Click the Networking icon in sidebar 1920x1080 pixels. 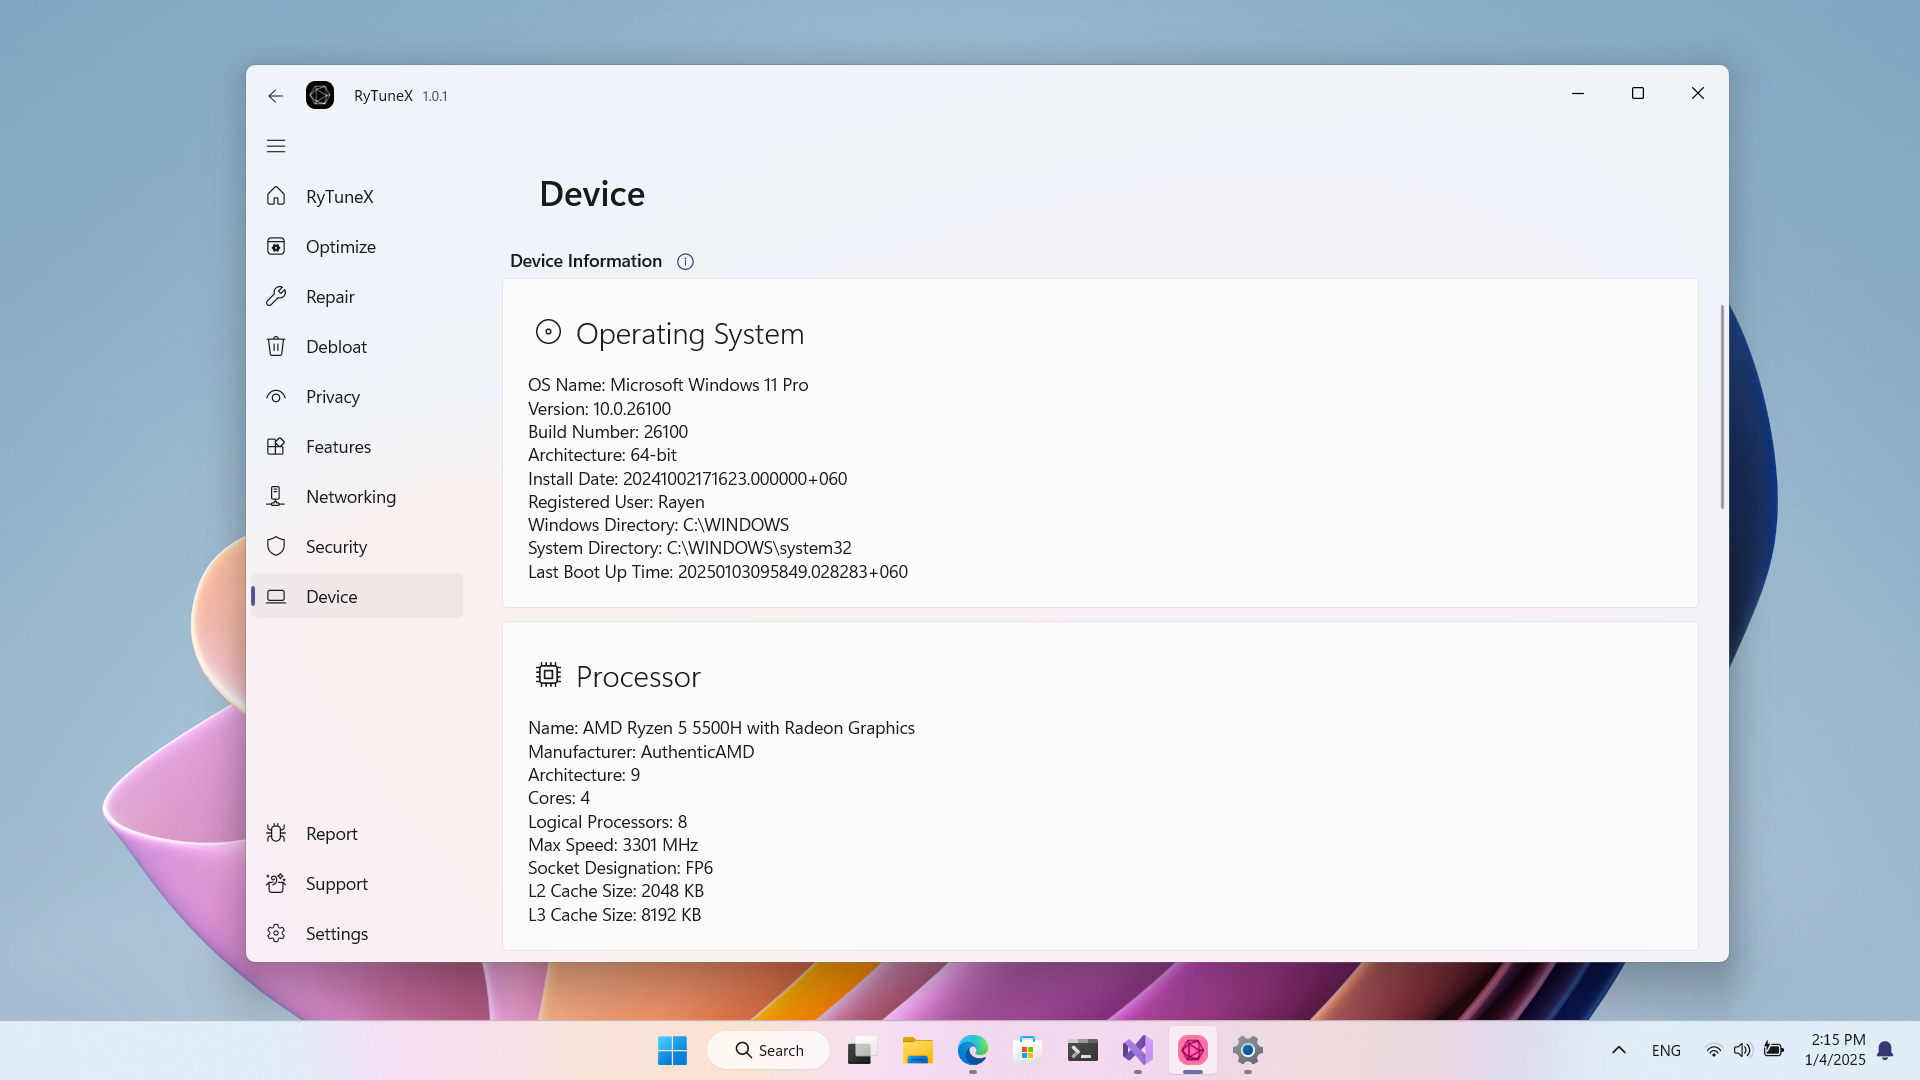(x=276, y=496)
